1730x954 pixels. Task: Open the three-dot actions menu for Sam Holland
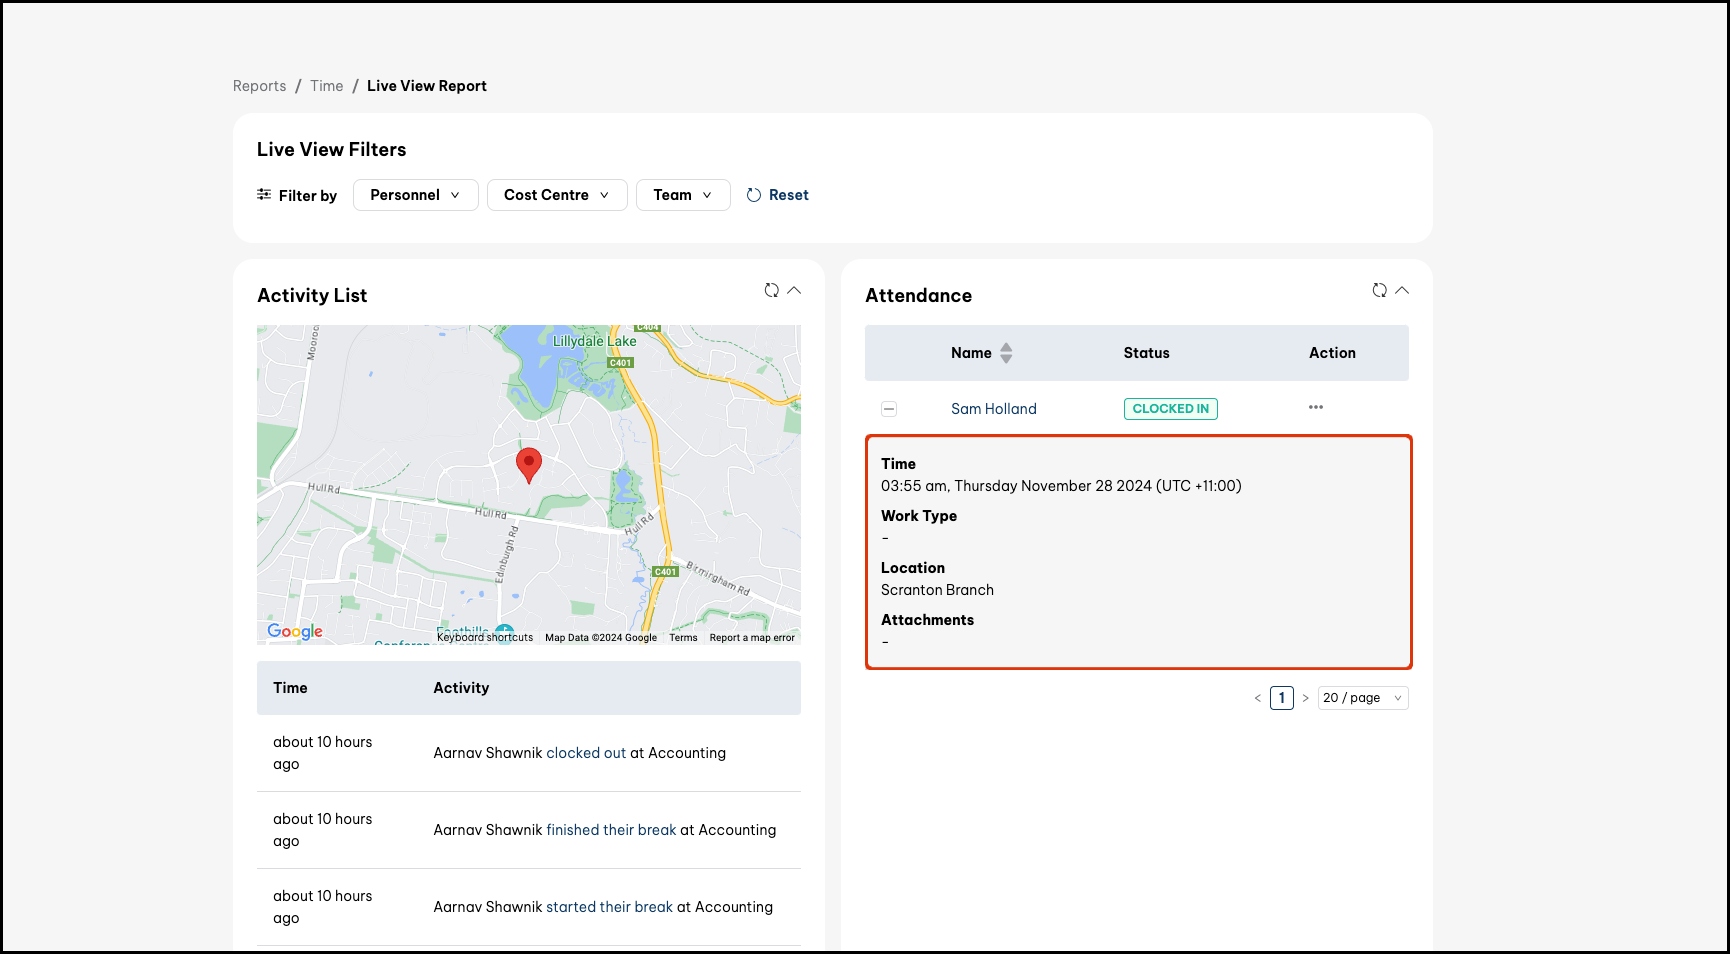tap(1316, 407)
